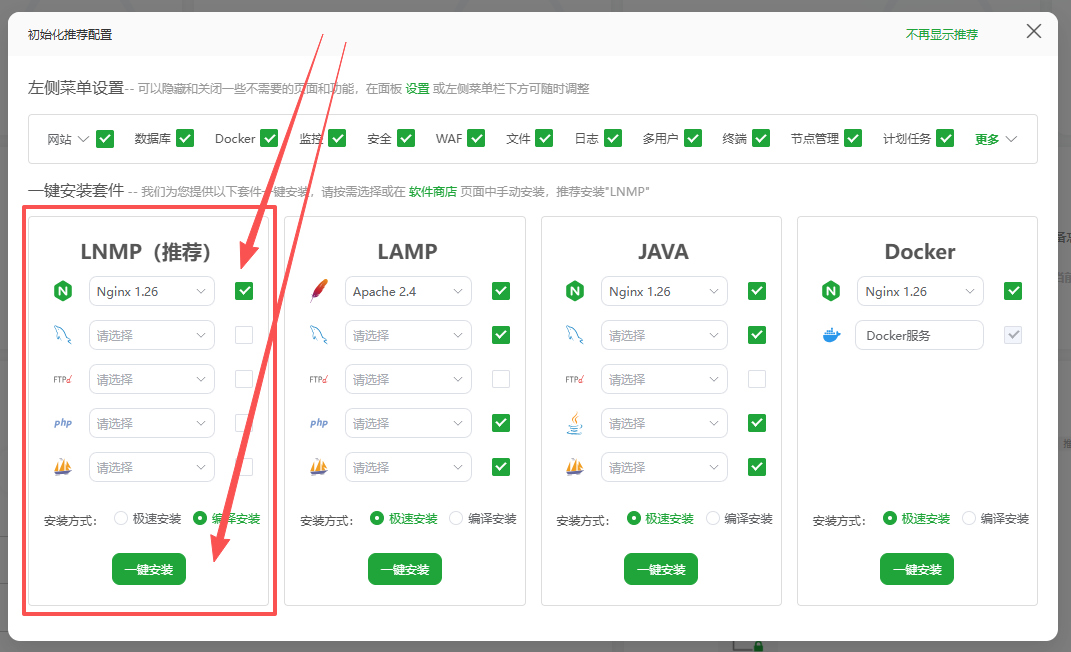Select the 编译安装 radio option in LAMP column
1071x652 pixels.
pyautogui.click(x=456, y=518)
